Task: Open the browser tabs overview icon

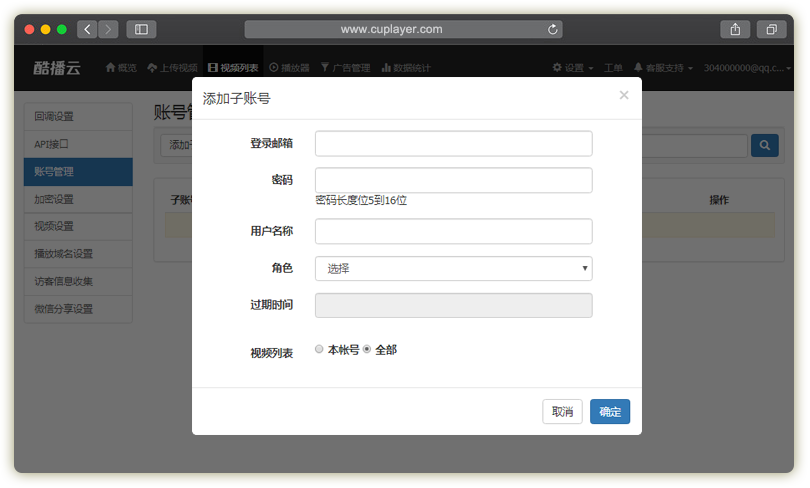Action: point(772,29)
